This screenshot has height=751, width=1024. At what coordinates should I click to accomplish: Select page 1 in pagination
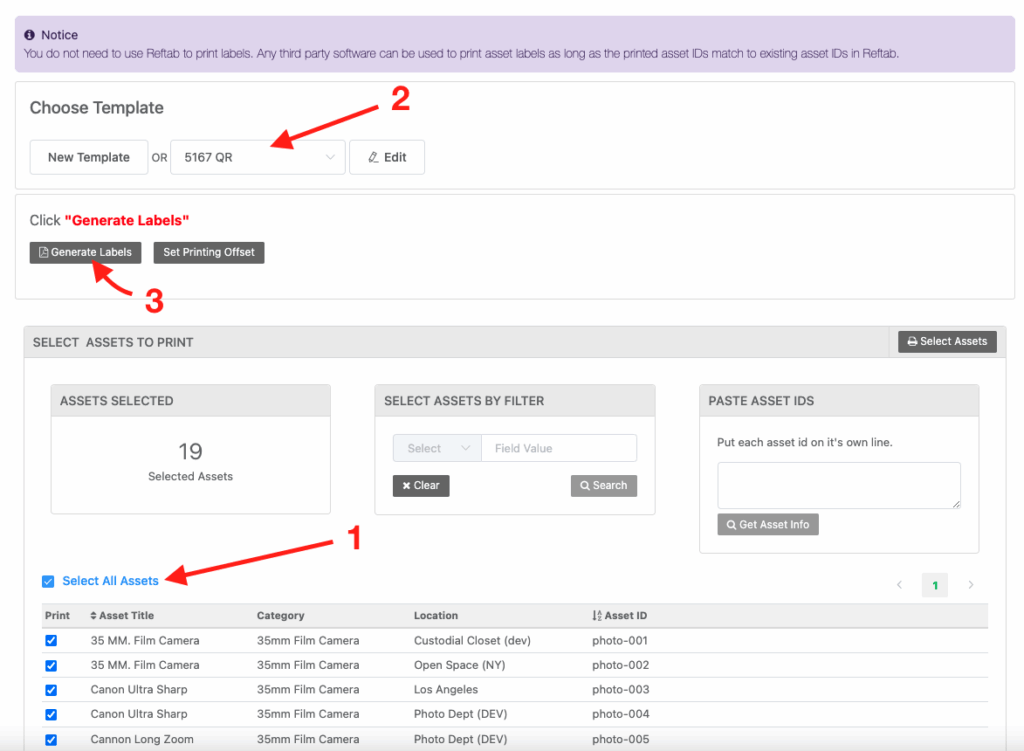point(935,585)
